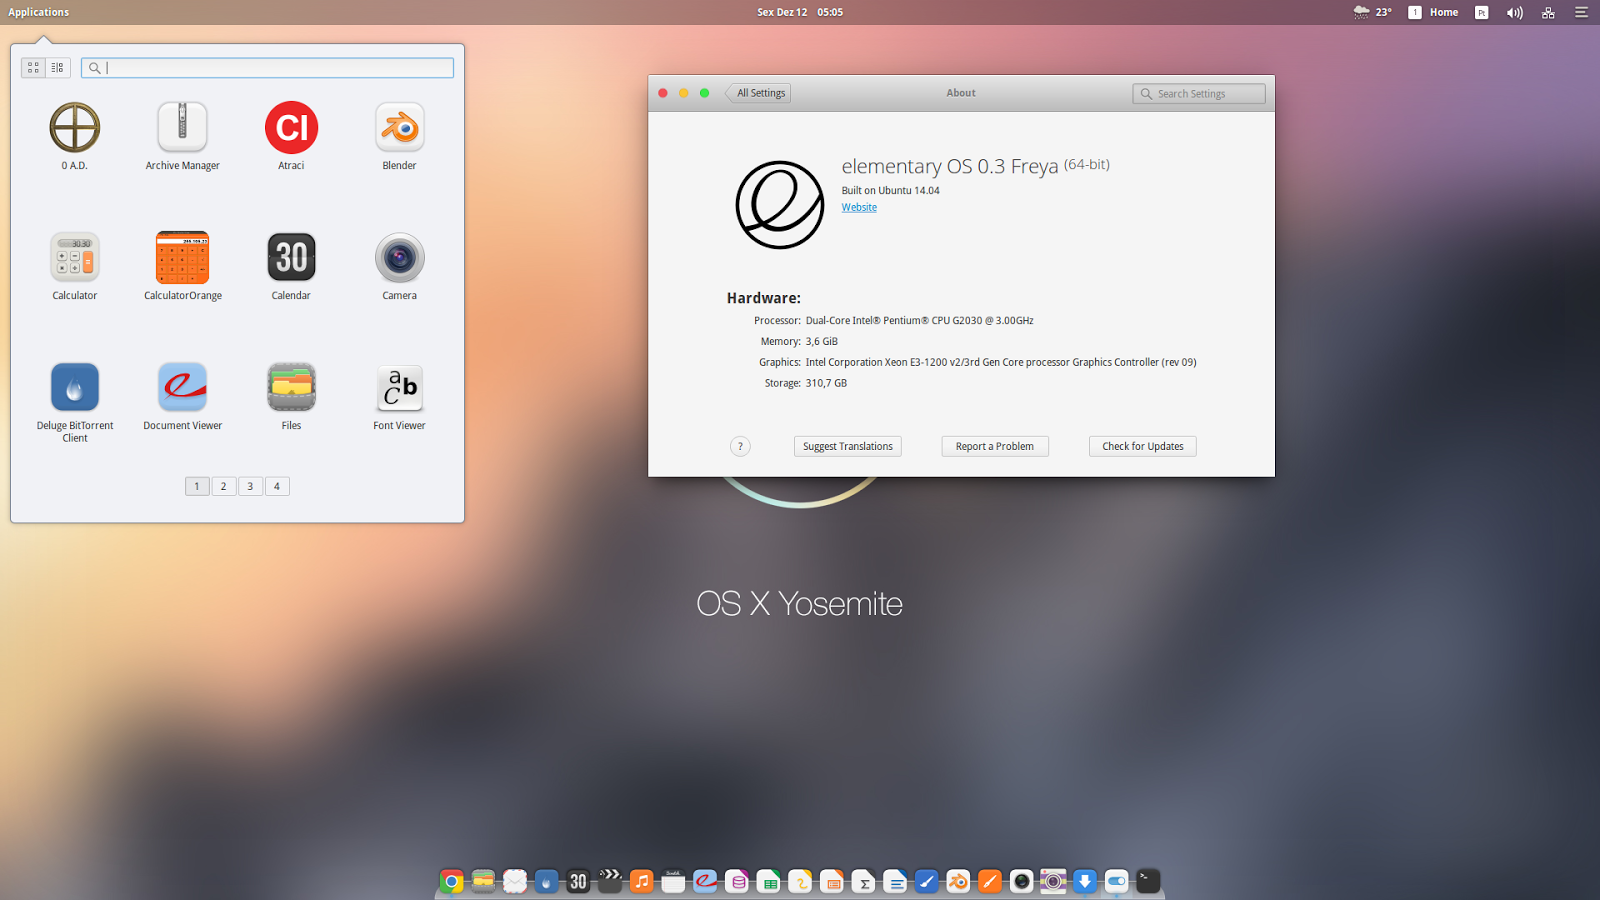Open the mail envelope icon in dock
Viewport: 1600px width, 900px height.
tap(515, 881)
